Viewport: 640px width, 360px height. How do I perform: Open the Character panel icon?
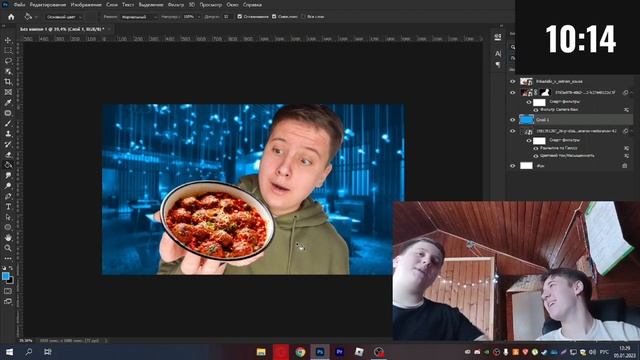coord(498,54)
